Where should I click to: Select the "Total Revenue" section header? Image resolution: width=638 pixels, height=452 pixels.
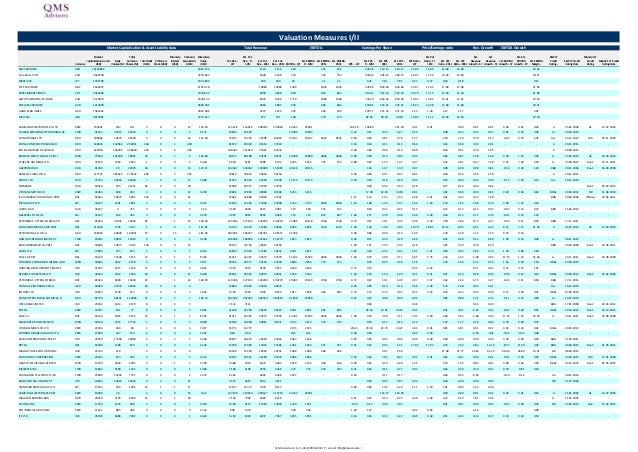(255, 48)
